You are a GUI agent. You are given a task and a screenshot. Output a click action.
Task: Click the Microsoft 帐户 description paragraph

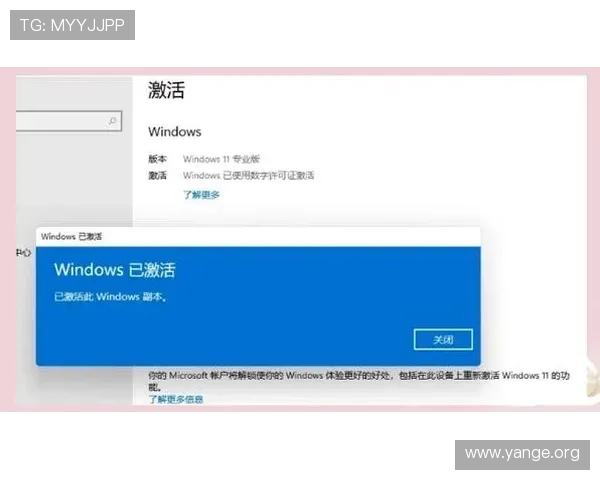pyautogui.click(x=359, y=380)
